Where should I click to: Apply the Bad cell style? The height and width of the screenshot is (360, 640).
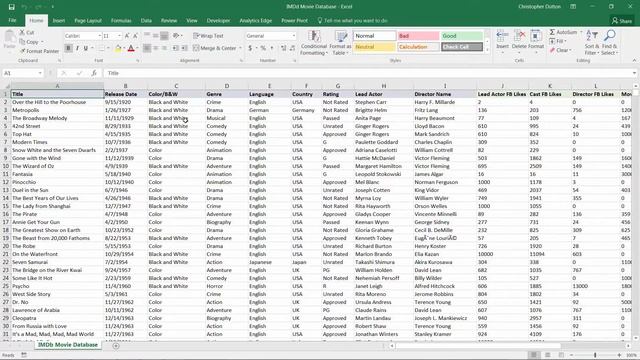coord(418,36)
